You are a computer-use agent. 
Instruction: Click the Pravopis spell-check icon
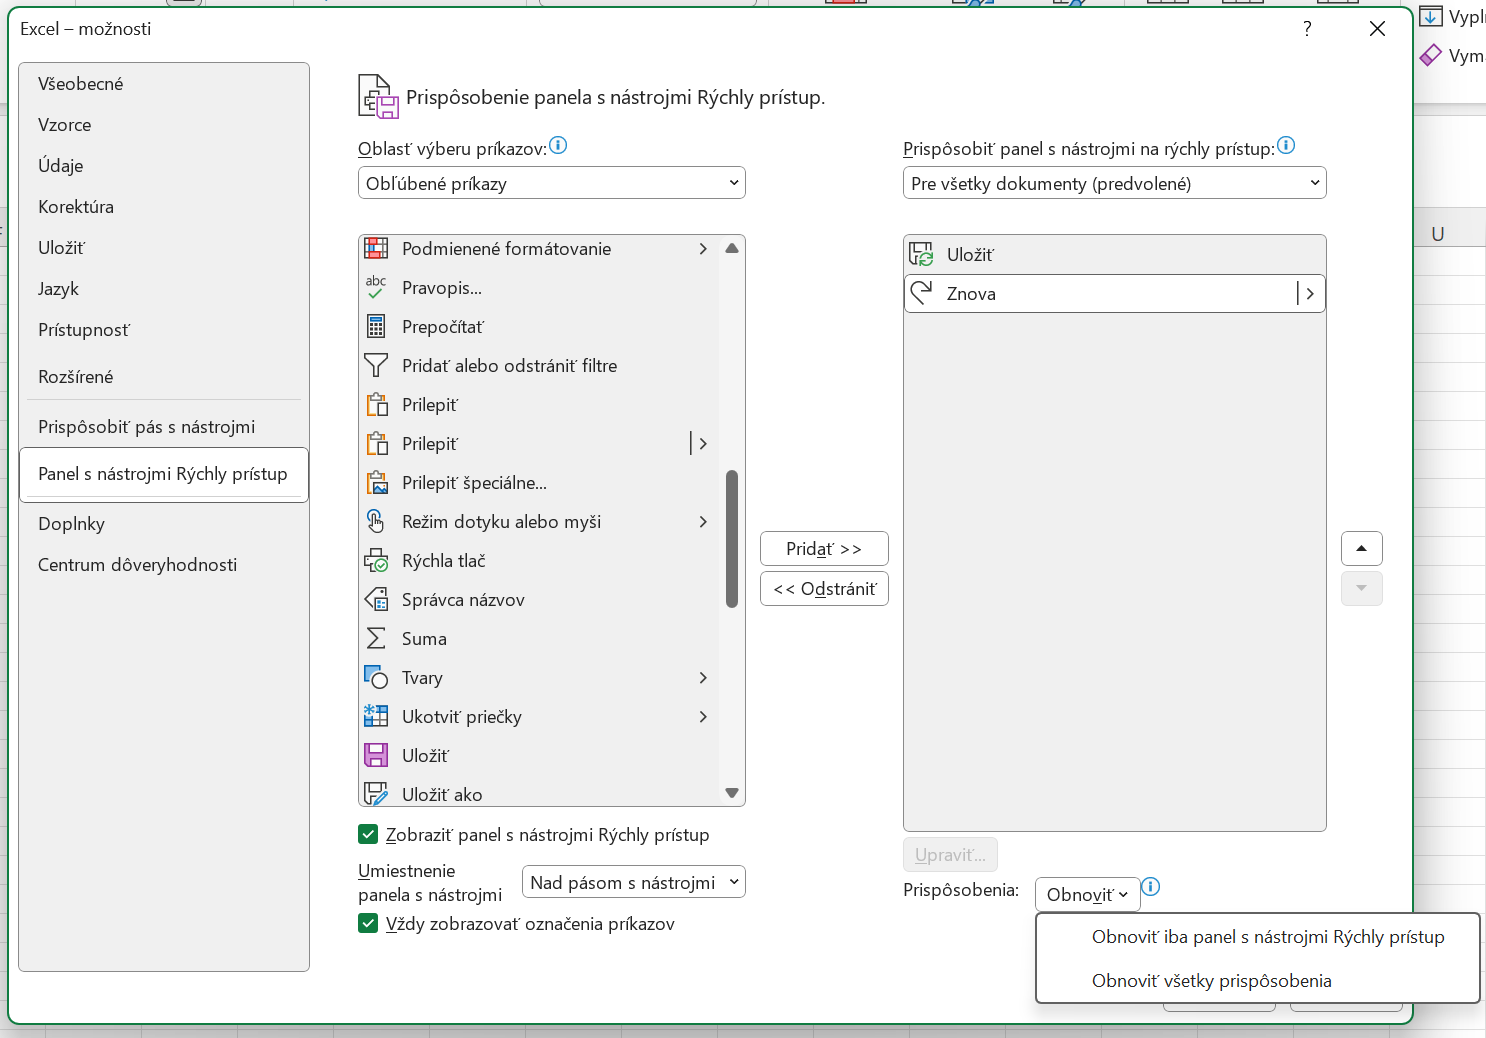click(x=376, y=287)
